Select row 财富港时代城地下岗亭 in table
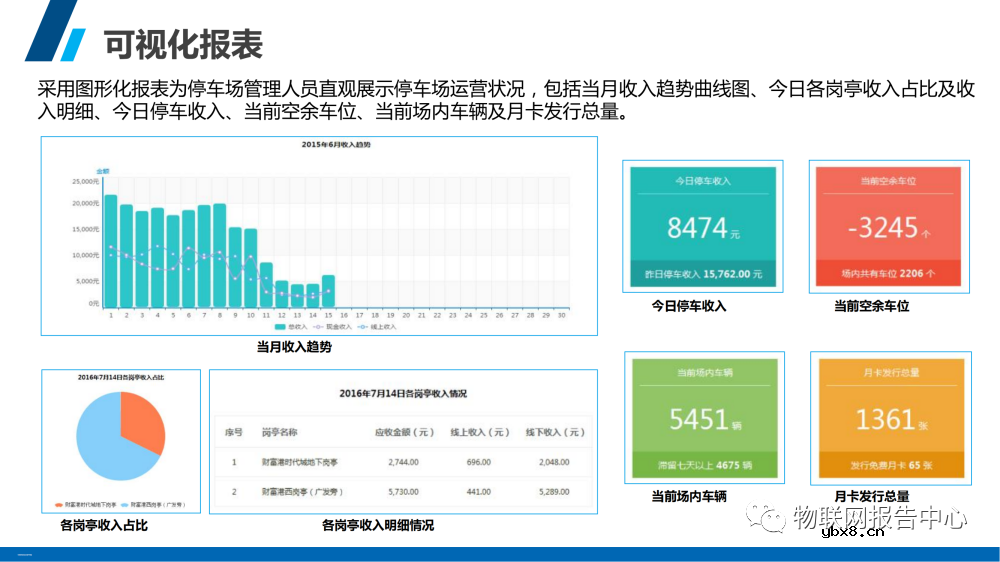The width and height of the screenshot is (1000, 562). tap(403, 462)
